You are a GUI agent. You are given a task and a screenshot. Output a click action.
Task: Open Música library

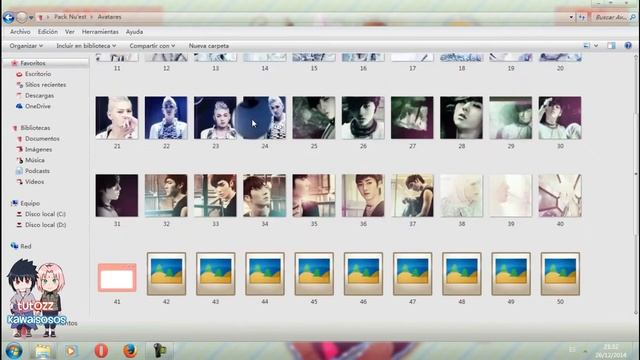(35, 160)
